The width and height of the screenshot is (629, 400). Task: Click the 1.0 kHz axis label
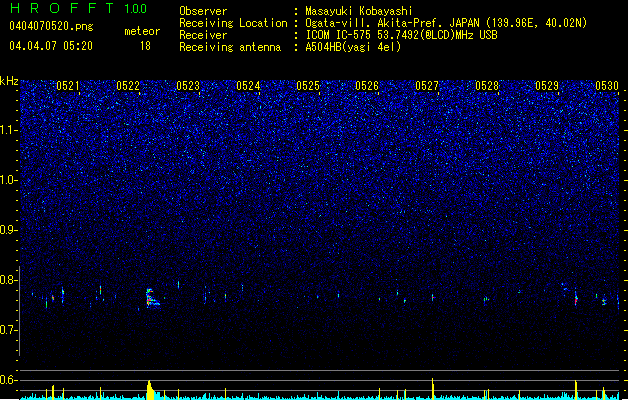(x=9, y=180)
